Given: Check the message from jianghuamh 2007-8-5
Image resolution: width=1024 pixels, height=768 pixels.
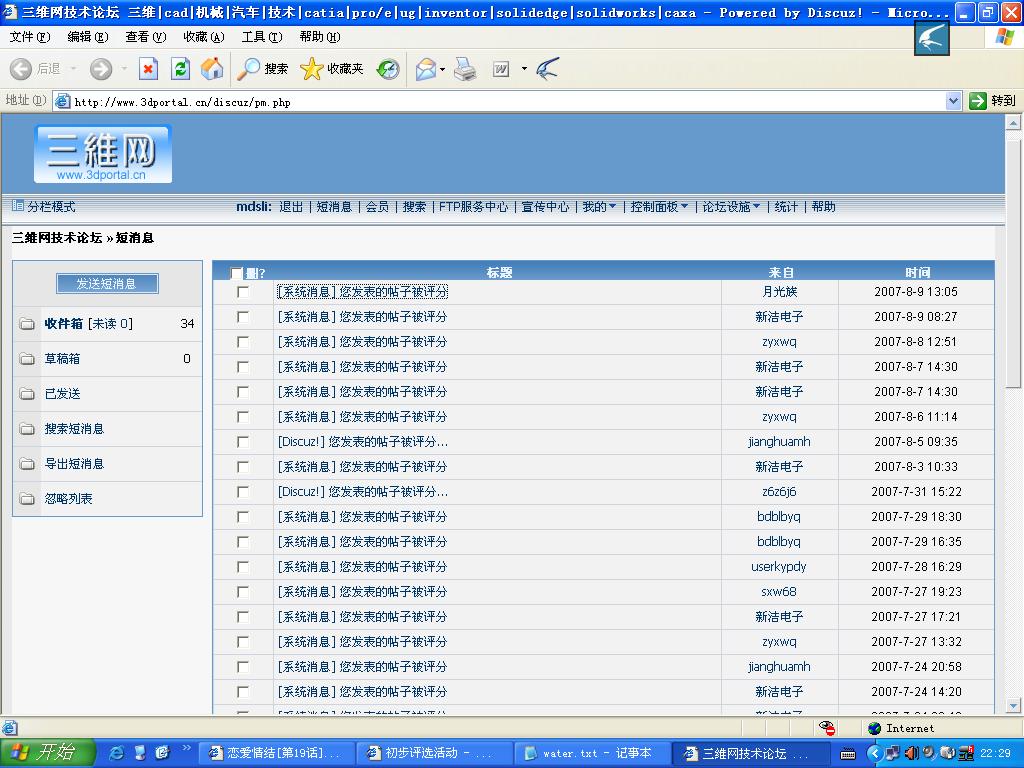Looking at the screenshot, I should pos(243,441).
